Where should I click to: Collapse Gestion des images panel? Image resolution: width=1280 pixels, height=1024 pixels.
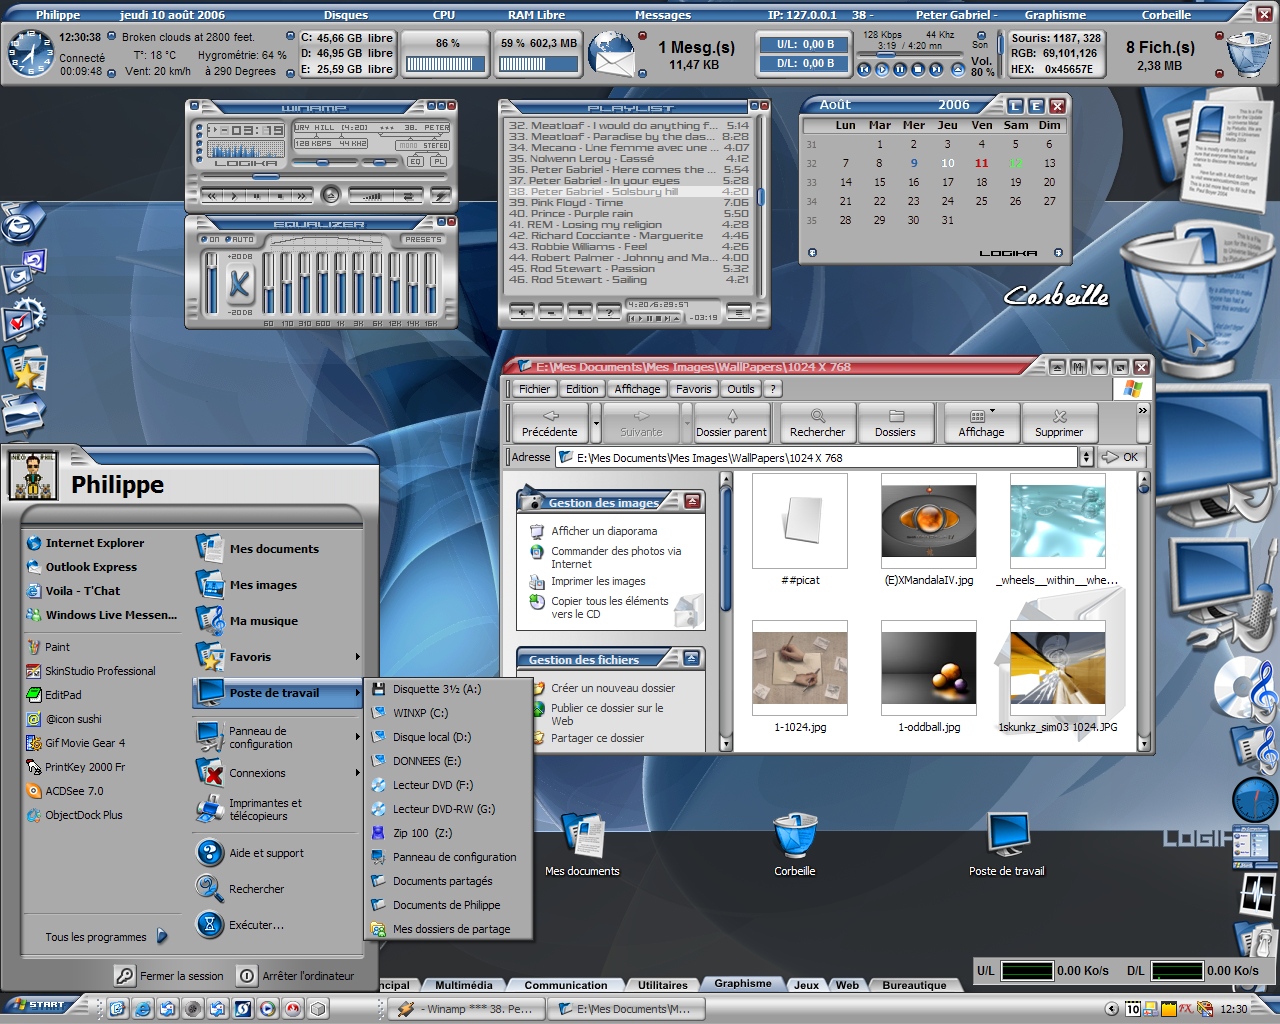(x=693, y=501)
